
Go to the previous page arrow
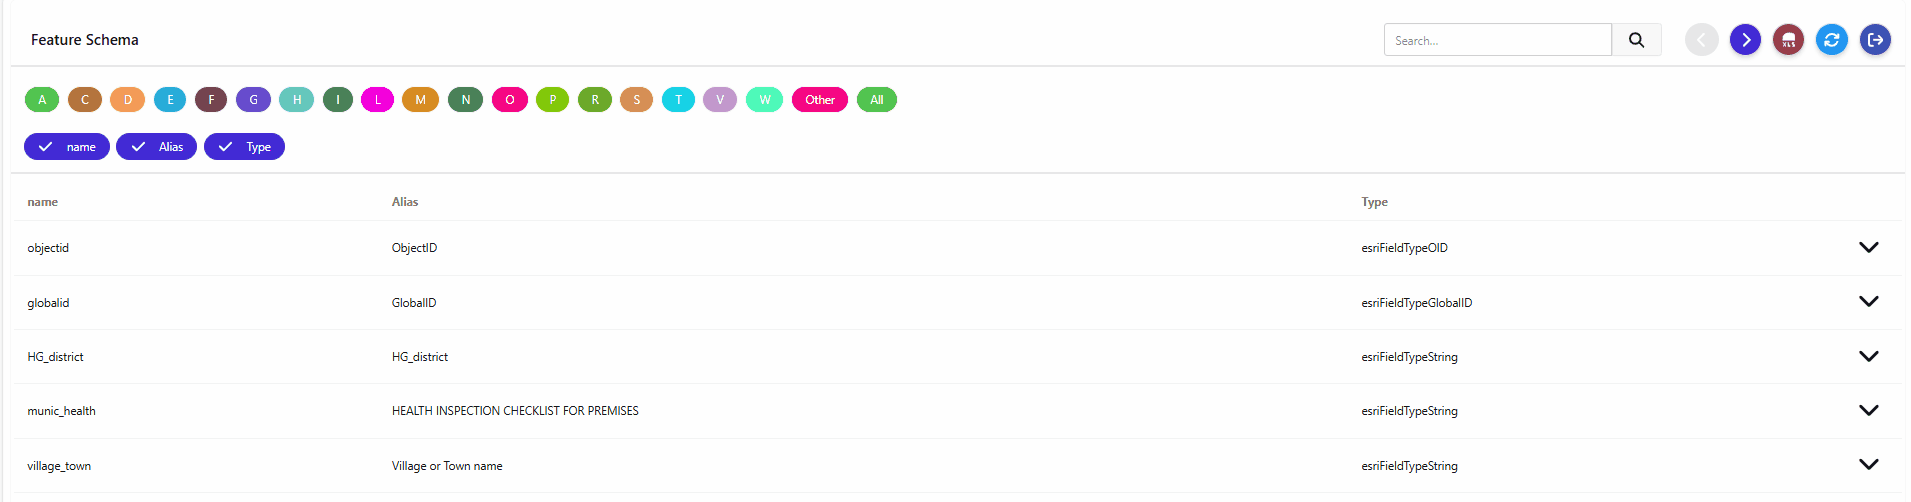(1701, 40)
